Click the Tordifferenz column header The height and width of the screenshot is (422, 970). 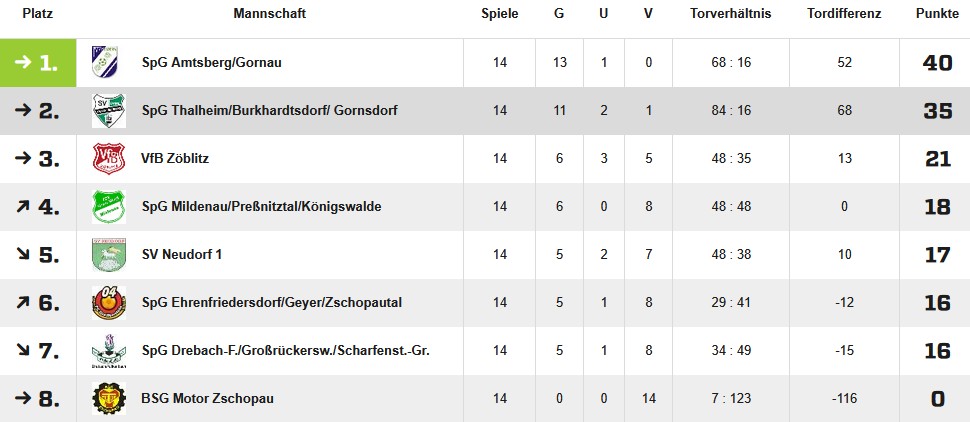click(844, 14)
